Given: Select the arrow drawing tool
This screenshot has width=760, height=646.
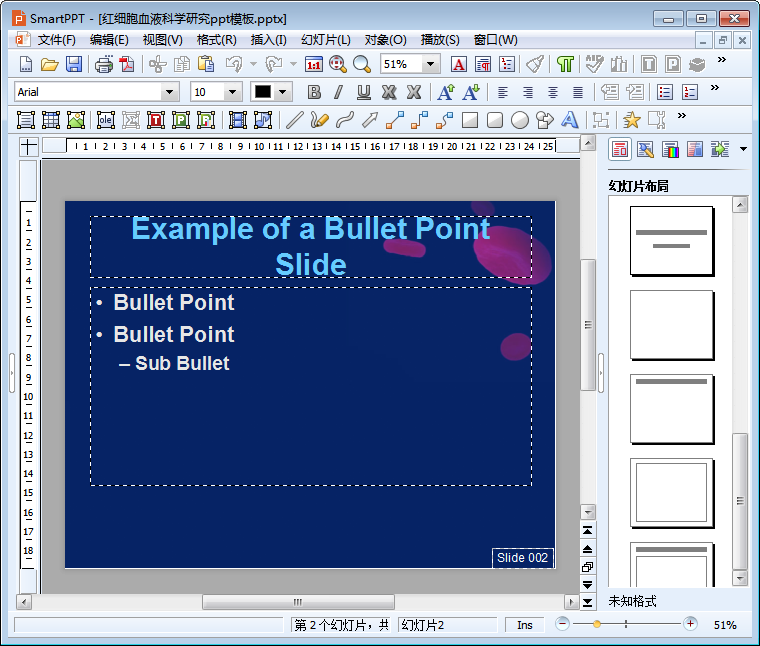Looking at the screenshot, I should (x=369, y=120).
